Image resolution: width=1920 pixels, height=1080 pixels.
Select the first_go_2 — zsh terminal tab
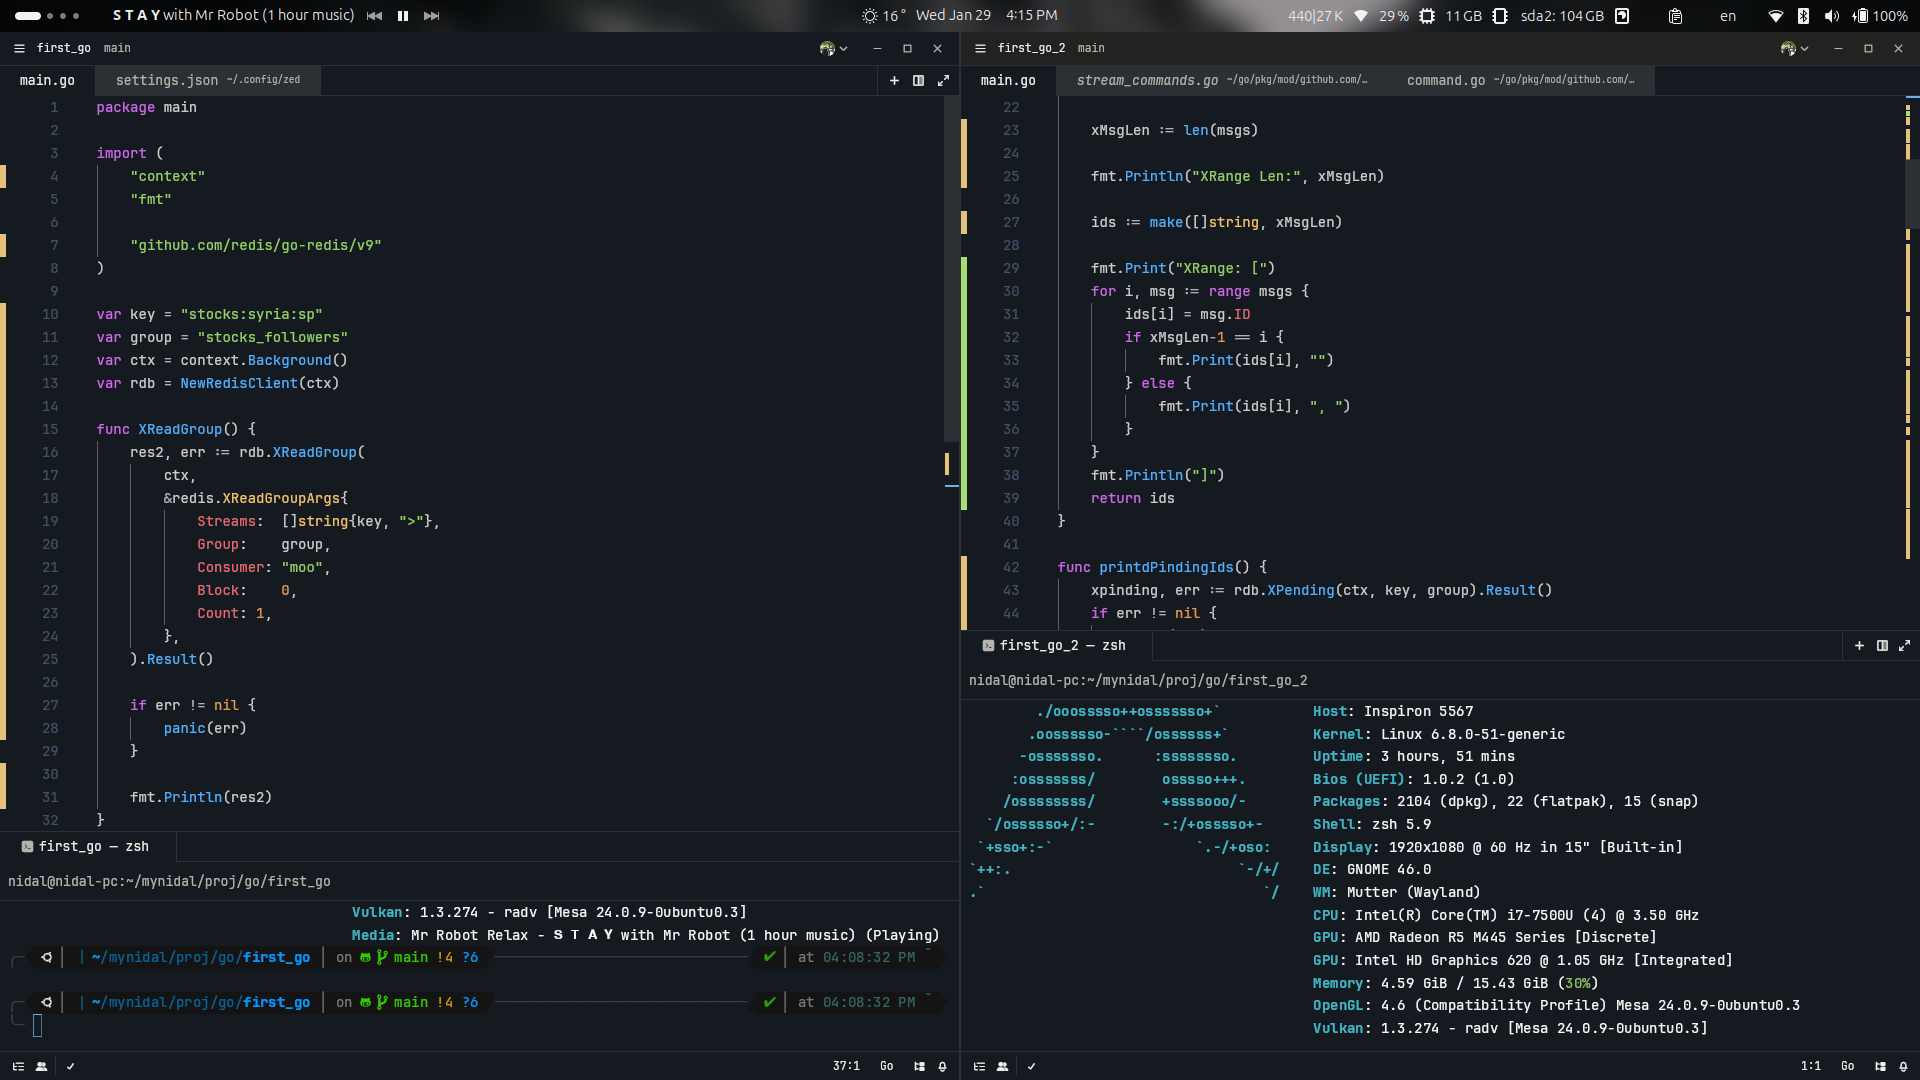click(x=1054, y=646)
